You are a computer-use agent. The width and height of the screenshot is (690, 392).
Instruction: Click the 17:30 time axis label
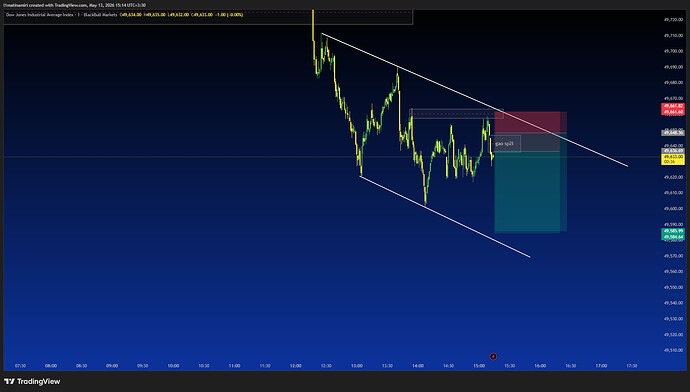pyautogui.click(x=632, y=366)
